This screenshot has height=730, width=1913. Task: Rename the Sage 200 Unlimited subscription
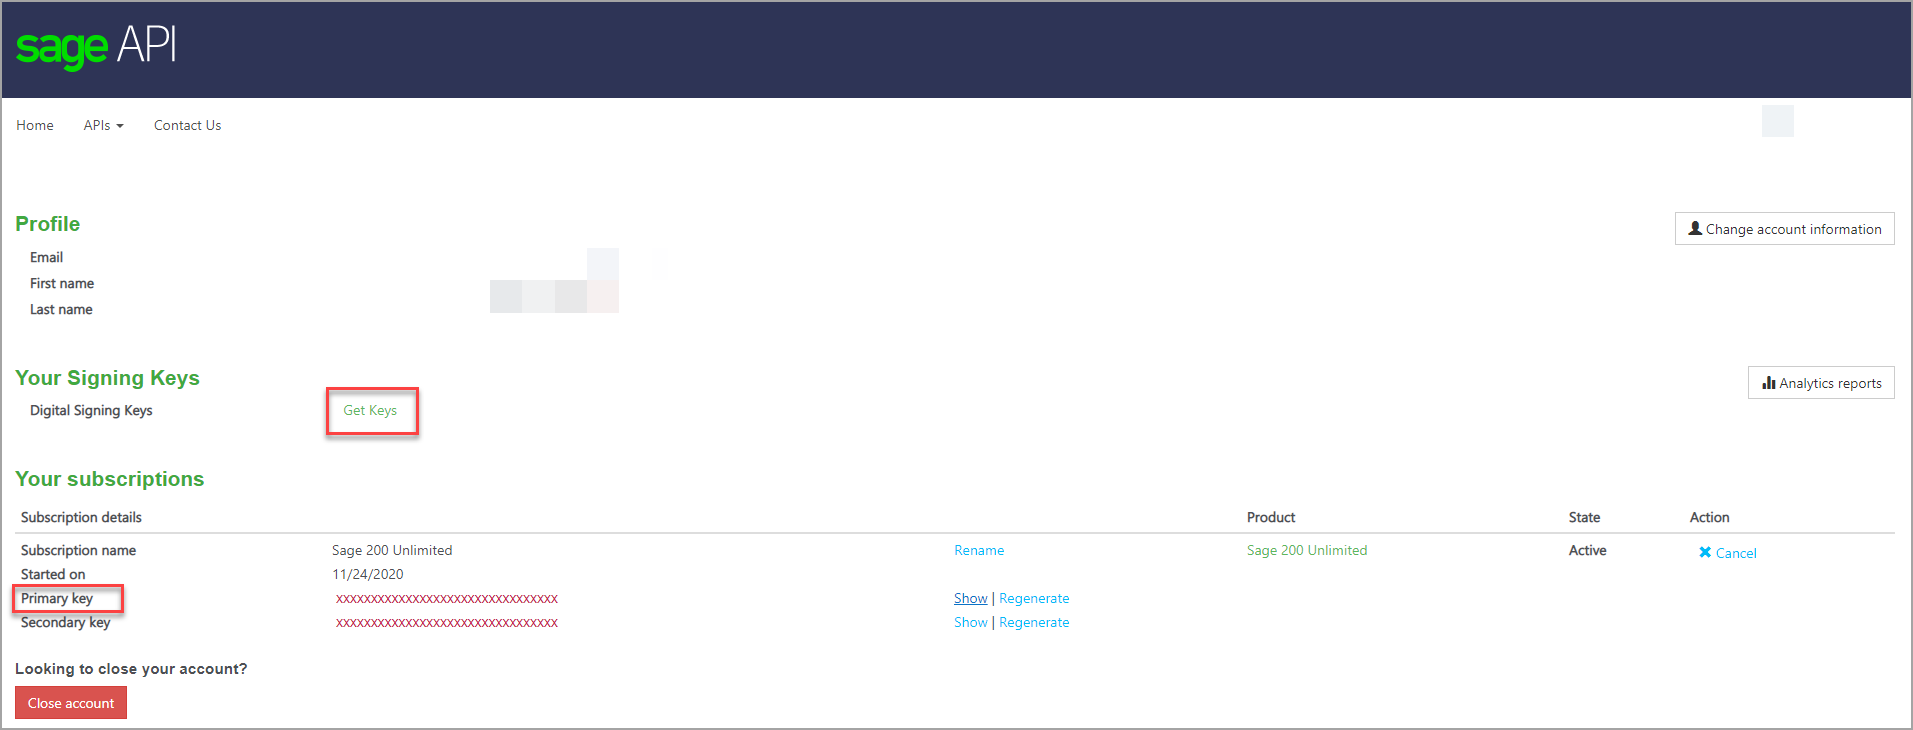tap(978, 551)
